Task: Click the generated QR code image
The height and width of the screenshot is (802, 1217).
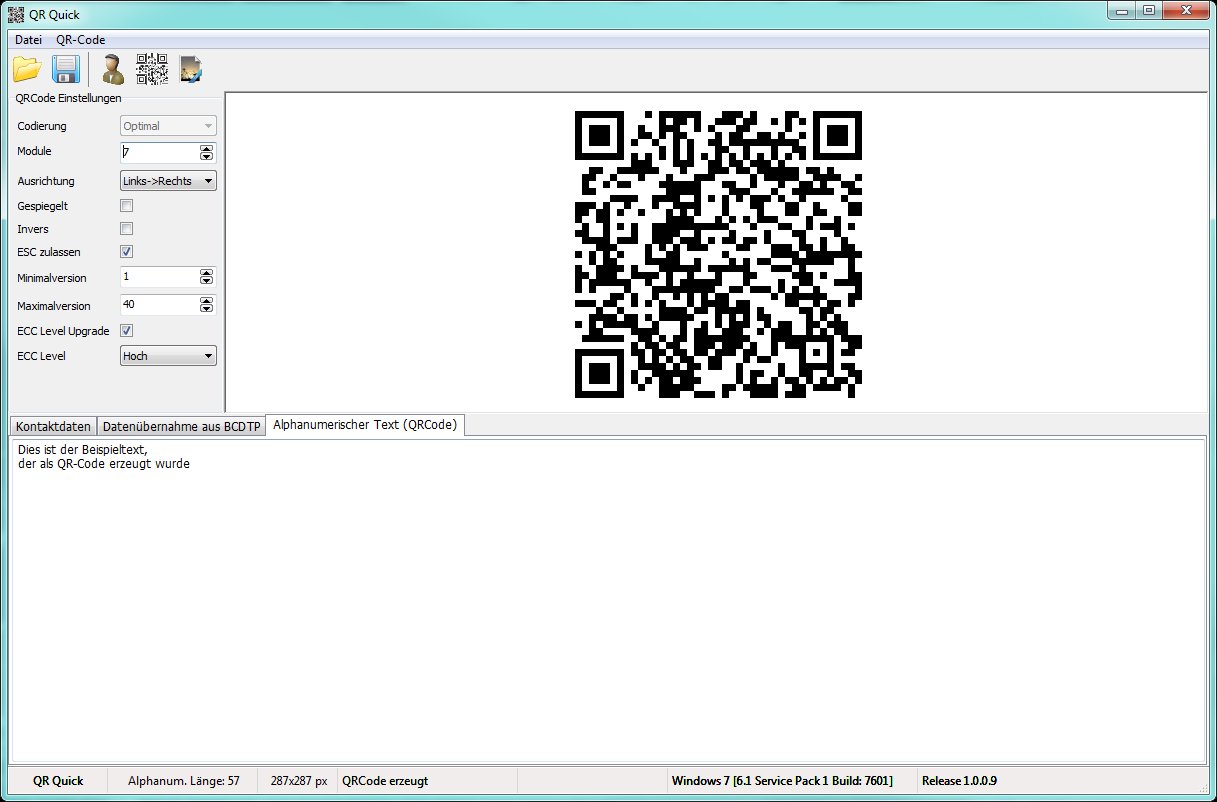Action: pyautogui.click(x=718, y=254)
